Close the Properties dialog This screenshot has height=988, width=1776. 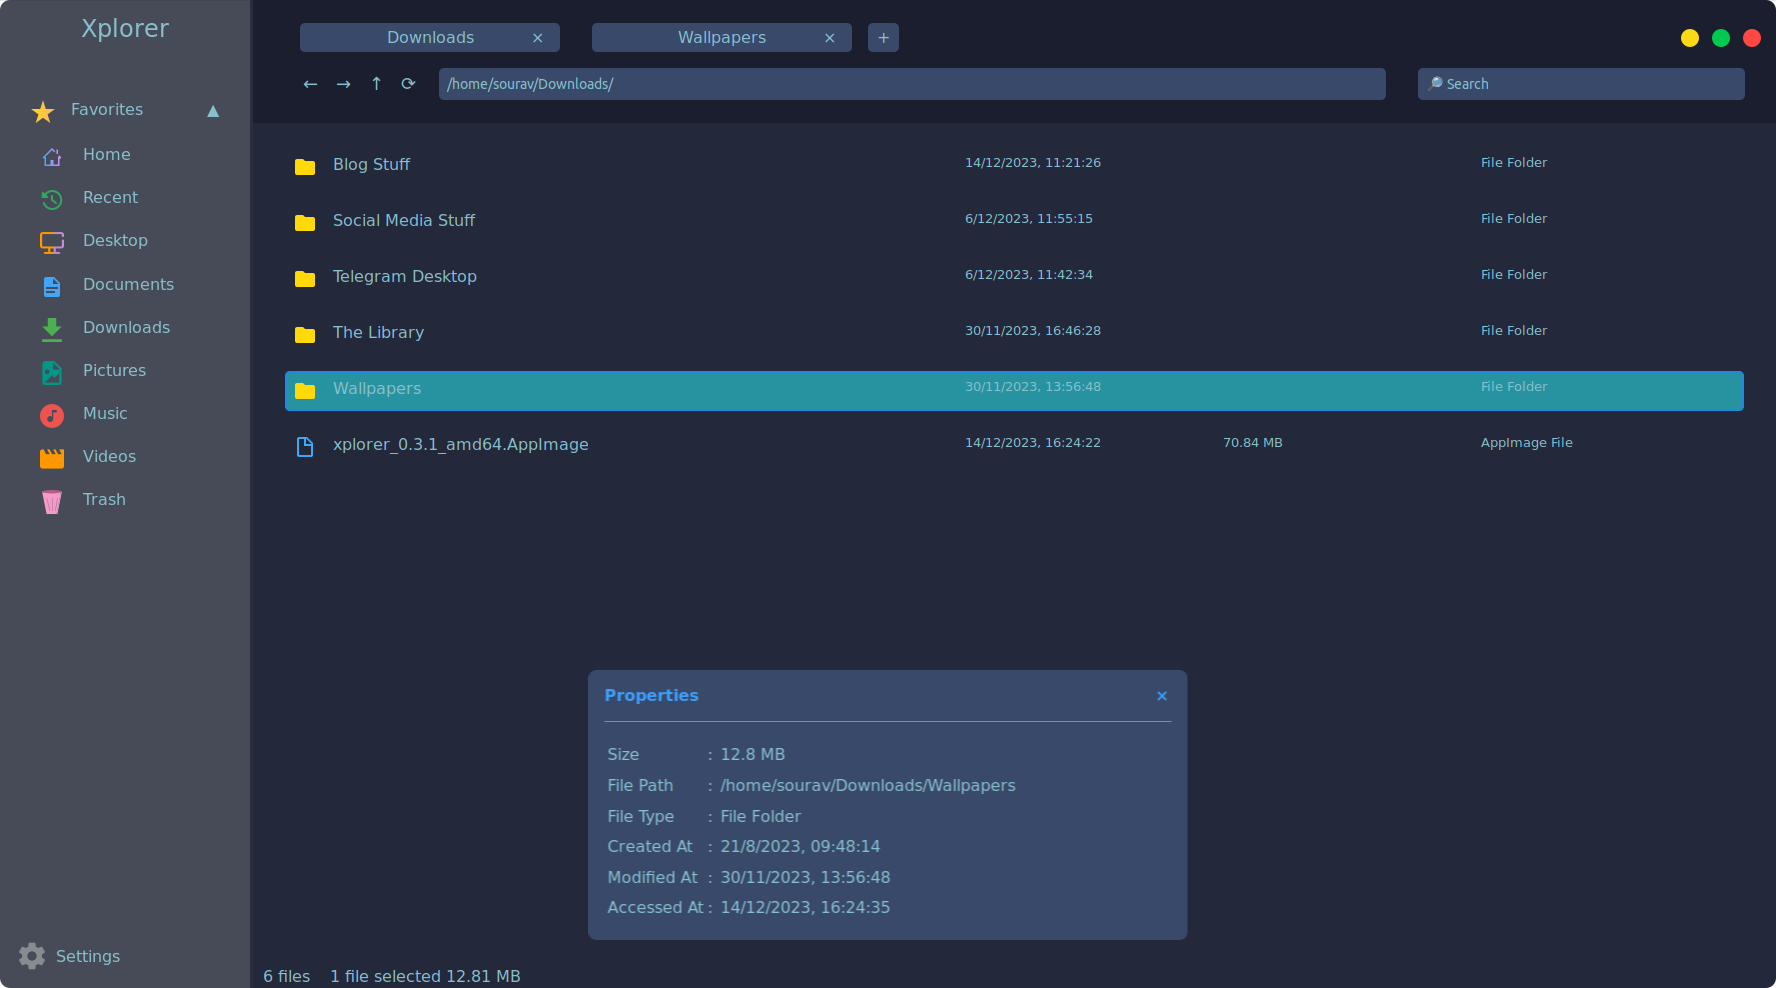point(1162,695)
